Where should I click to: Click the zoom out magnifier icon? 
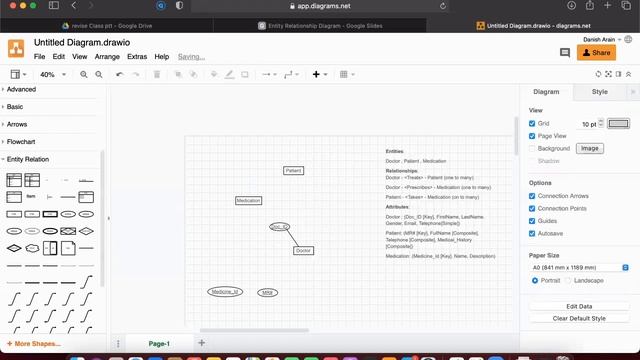click(99, 74)
